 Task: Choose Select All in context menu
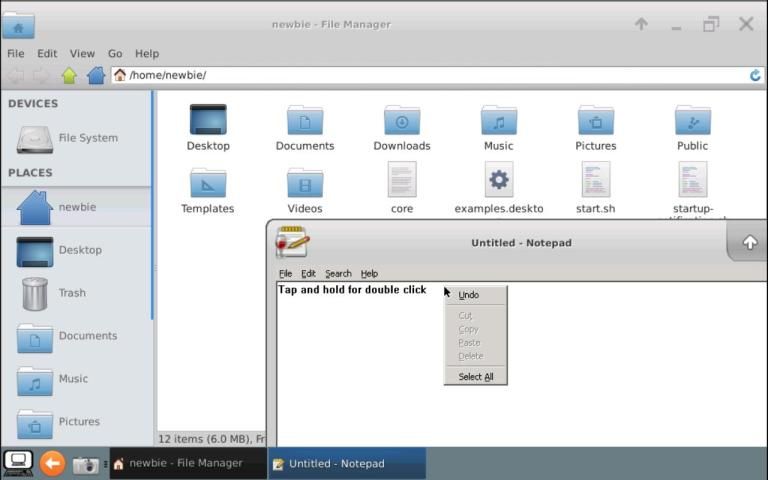475,377
